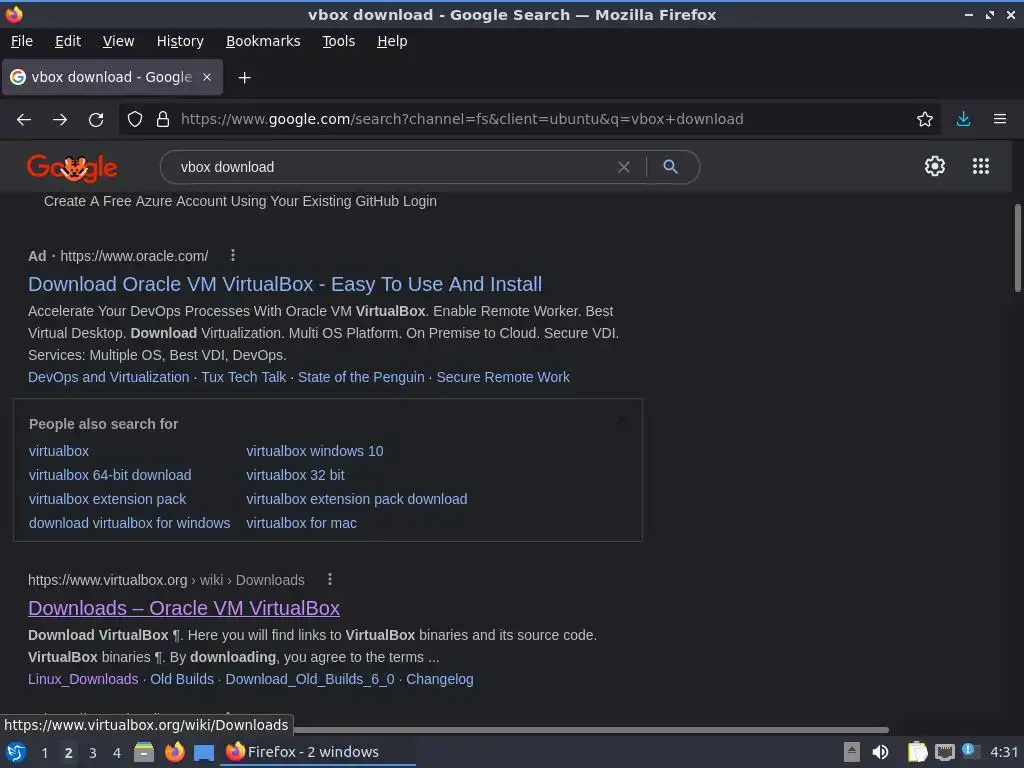Open options for the Oracle ad
The height and width of the screenshot is (768, 1024).
click(x=232, y=255)
